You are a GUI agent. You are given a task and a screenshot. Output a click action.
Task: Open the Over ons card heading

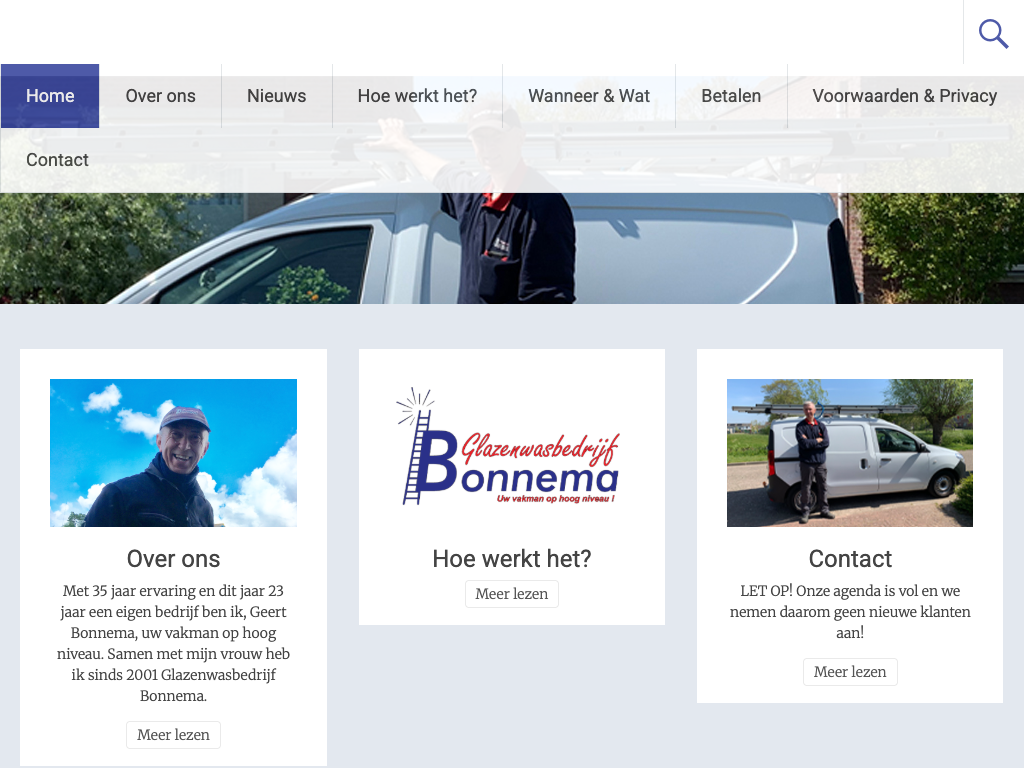[x=173, y=559]
